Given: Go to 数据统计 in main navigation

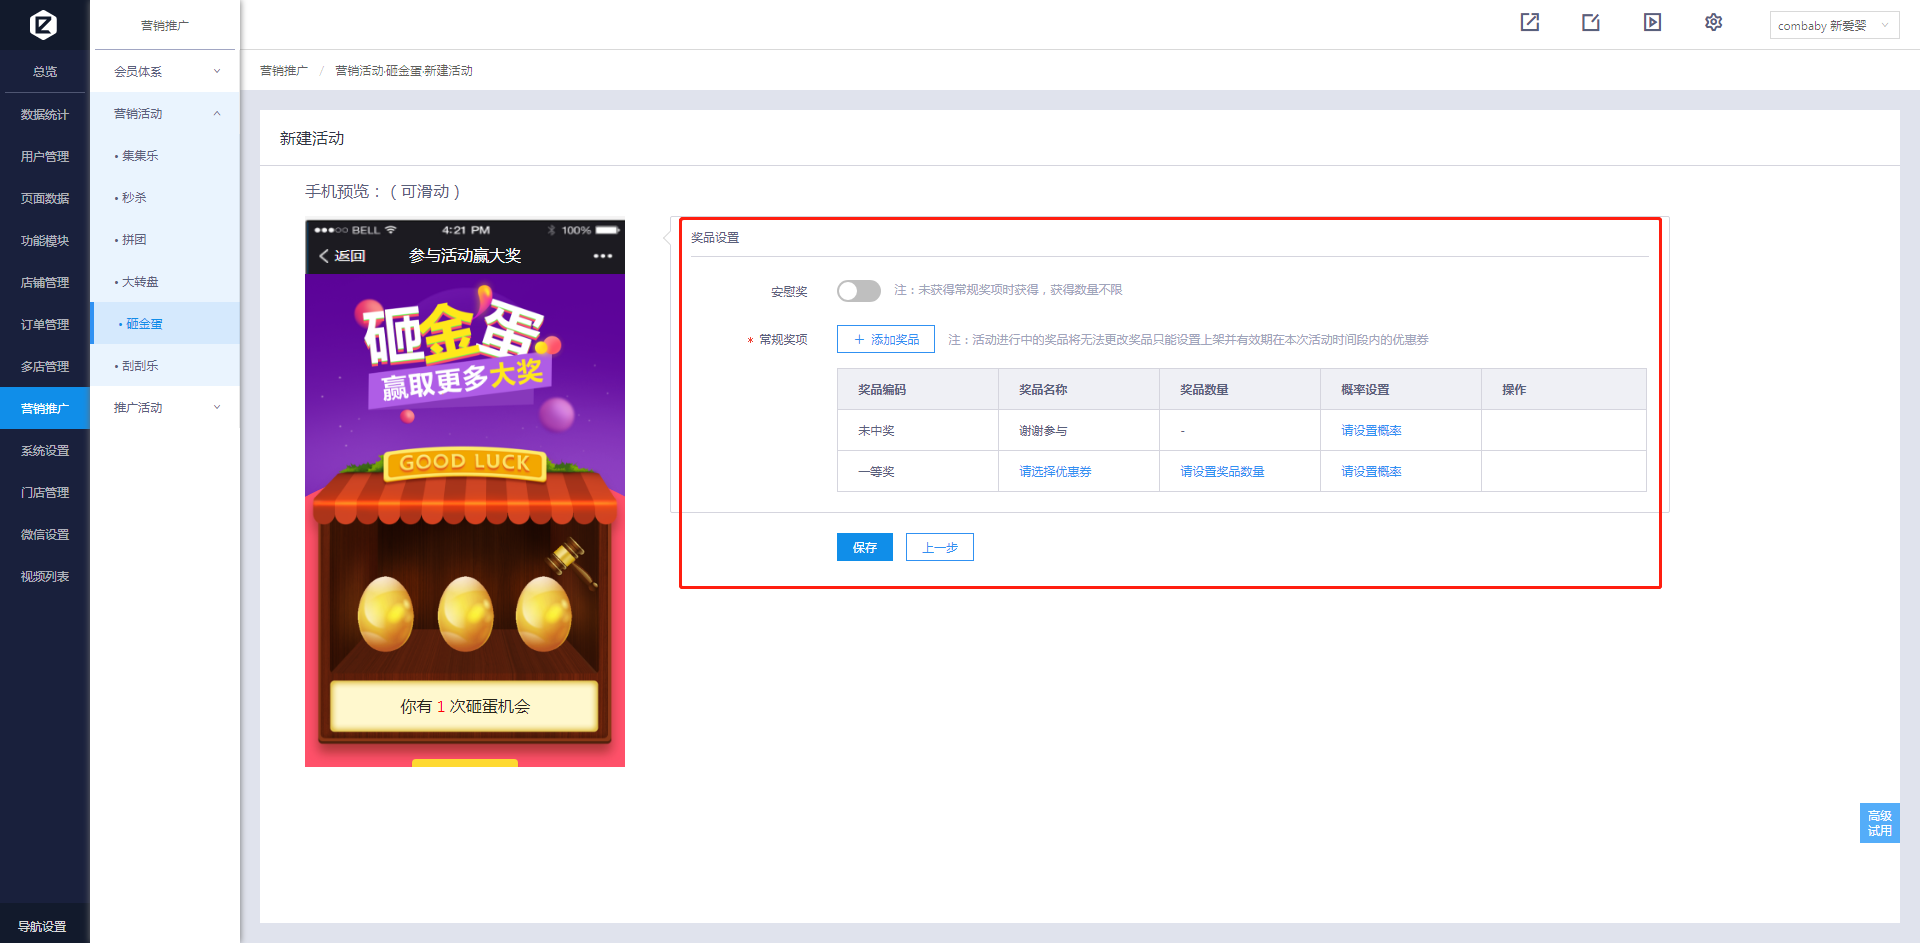Looking at the screenshot, I should [45, 115].
